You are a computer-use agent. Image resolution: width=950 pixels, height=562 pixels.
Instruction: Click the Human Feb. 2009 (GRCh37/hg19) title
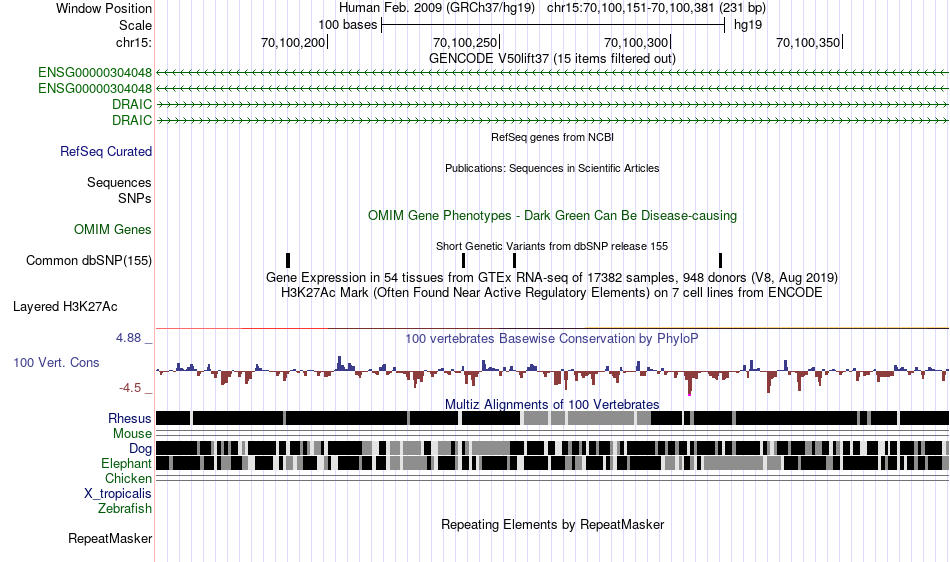point(436,8)
